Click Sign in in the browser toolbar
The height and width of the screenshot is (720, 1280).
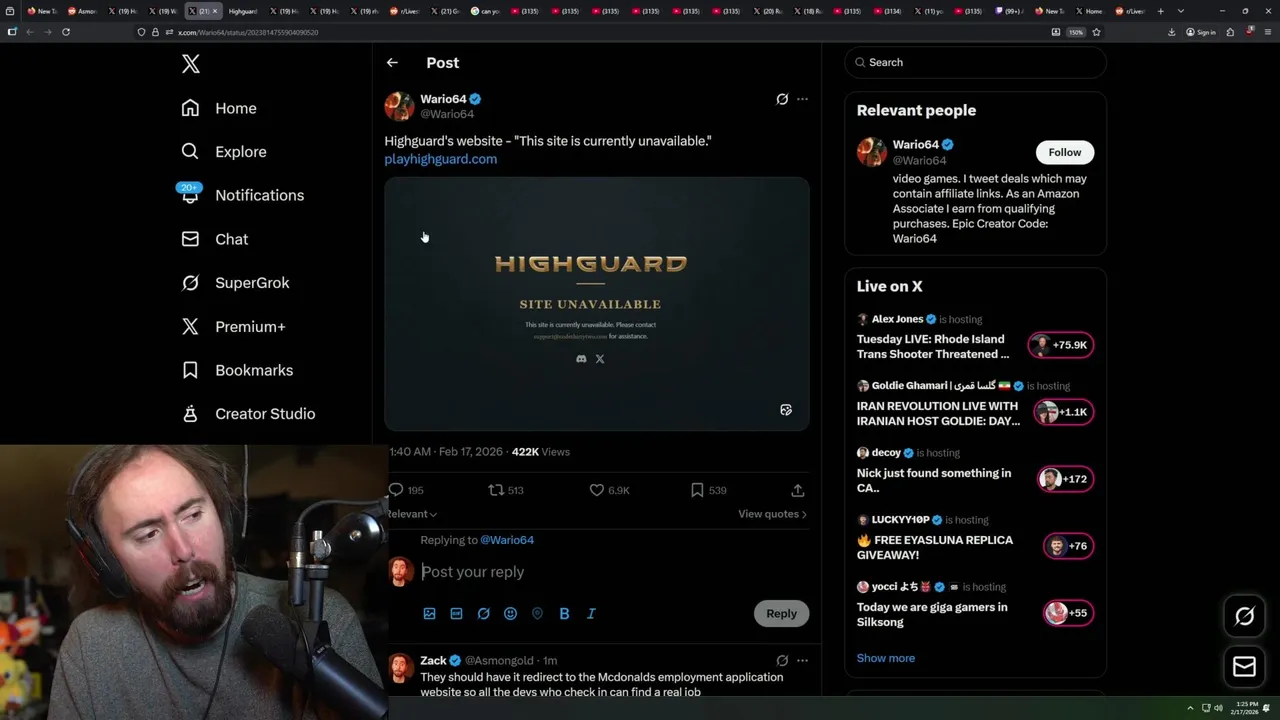(1201, 32)
